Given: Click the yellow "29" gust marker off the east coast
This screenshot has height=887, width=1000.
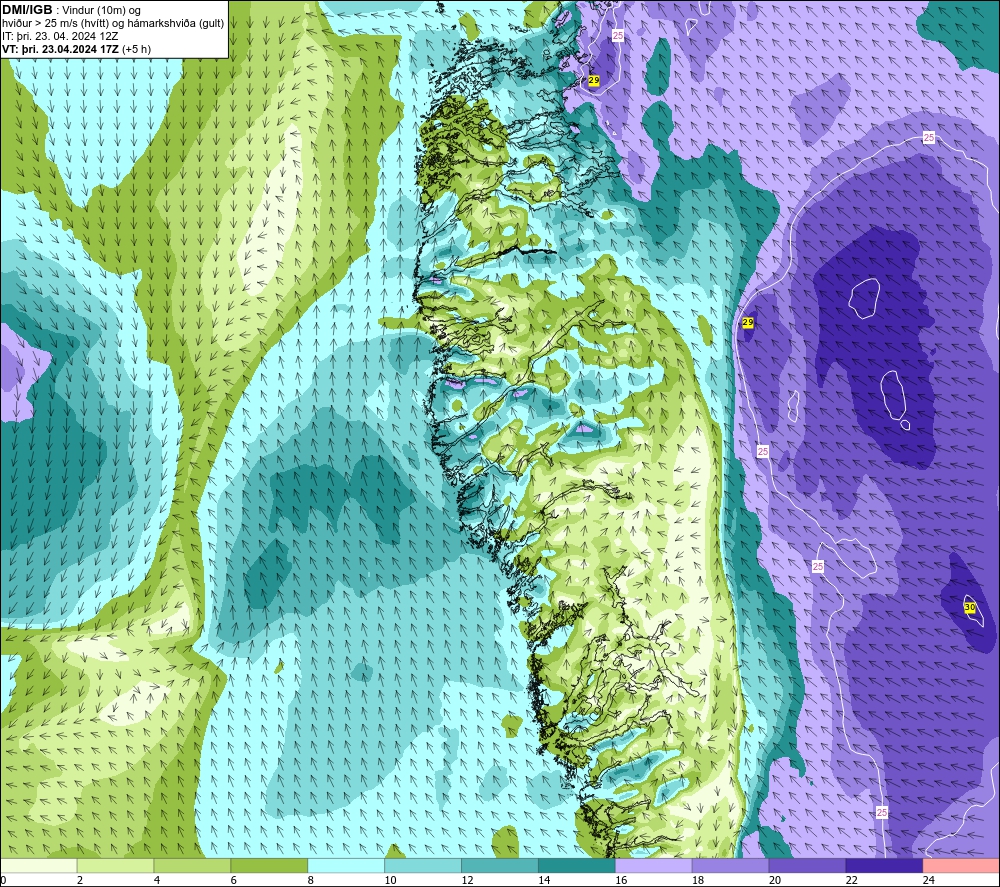Looking at the screenshot, I should click(x=748, y=323).
